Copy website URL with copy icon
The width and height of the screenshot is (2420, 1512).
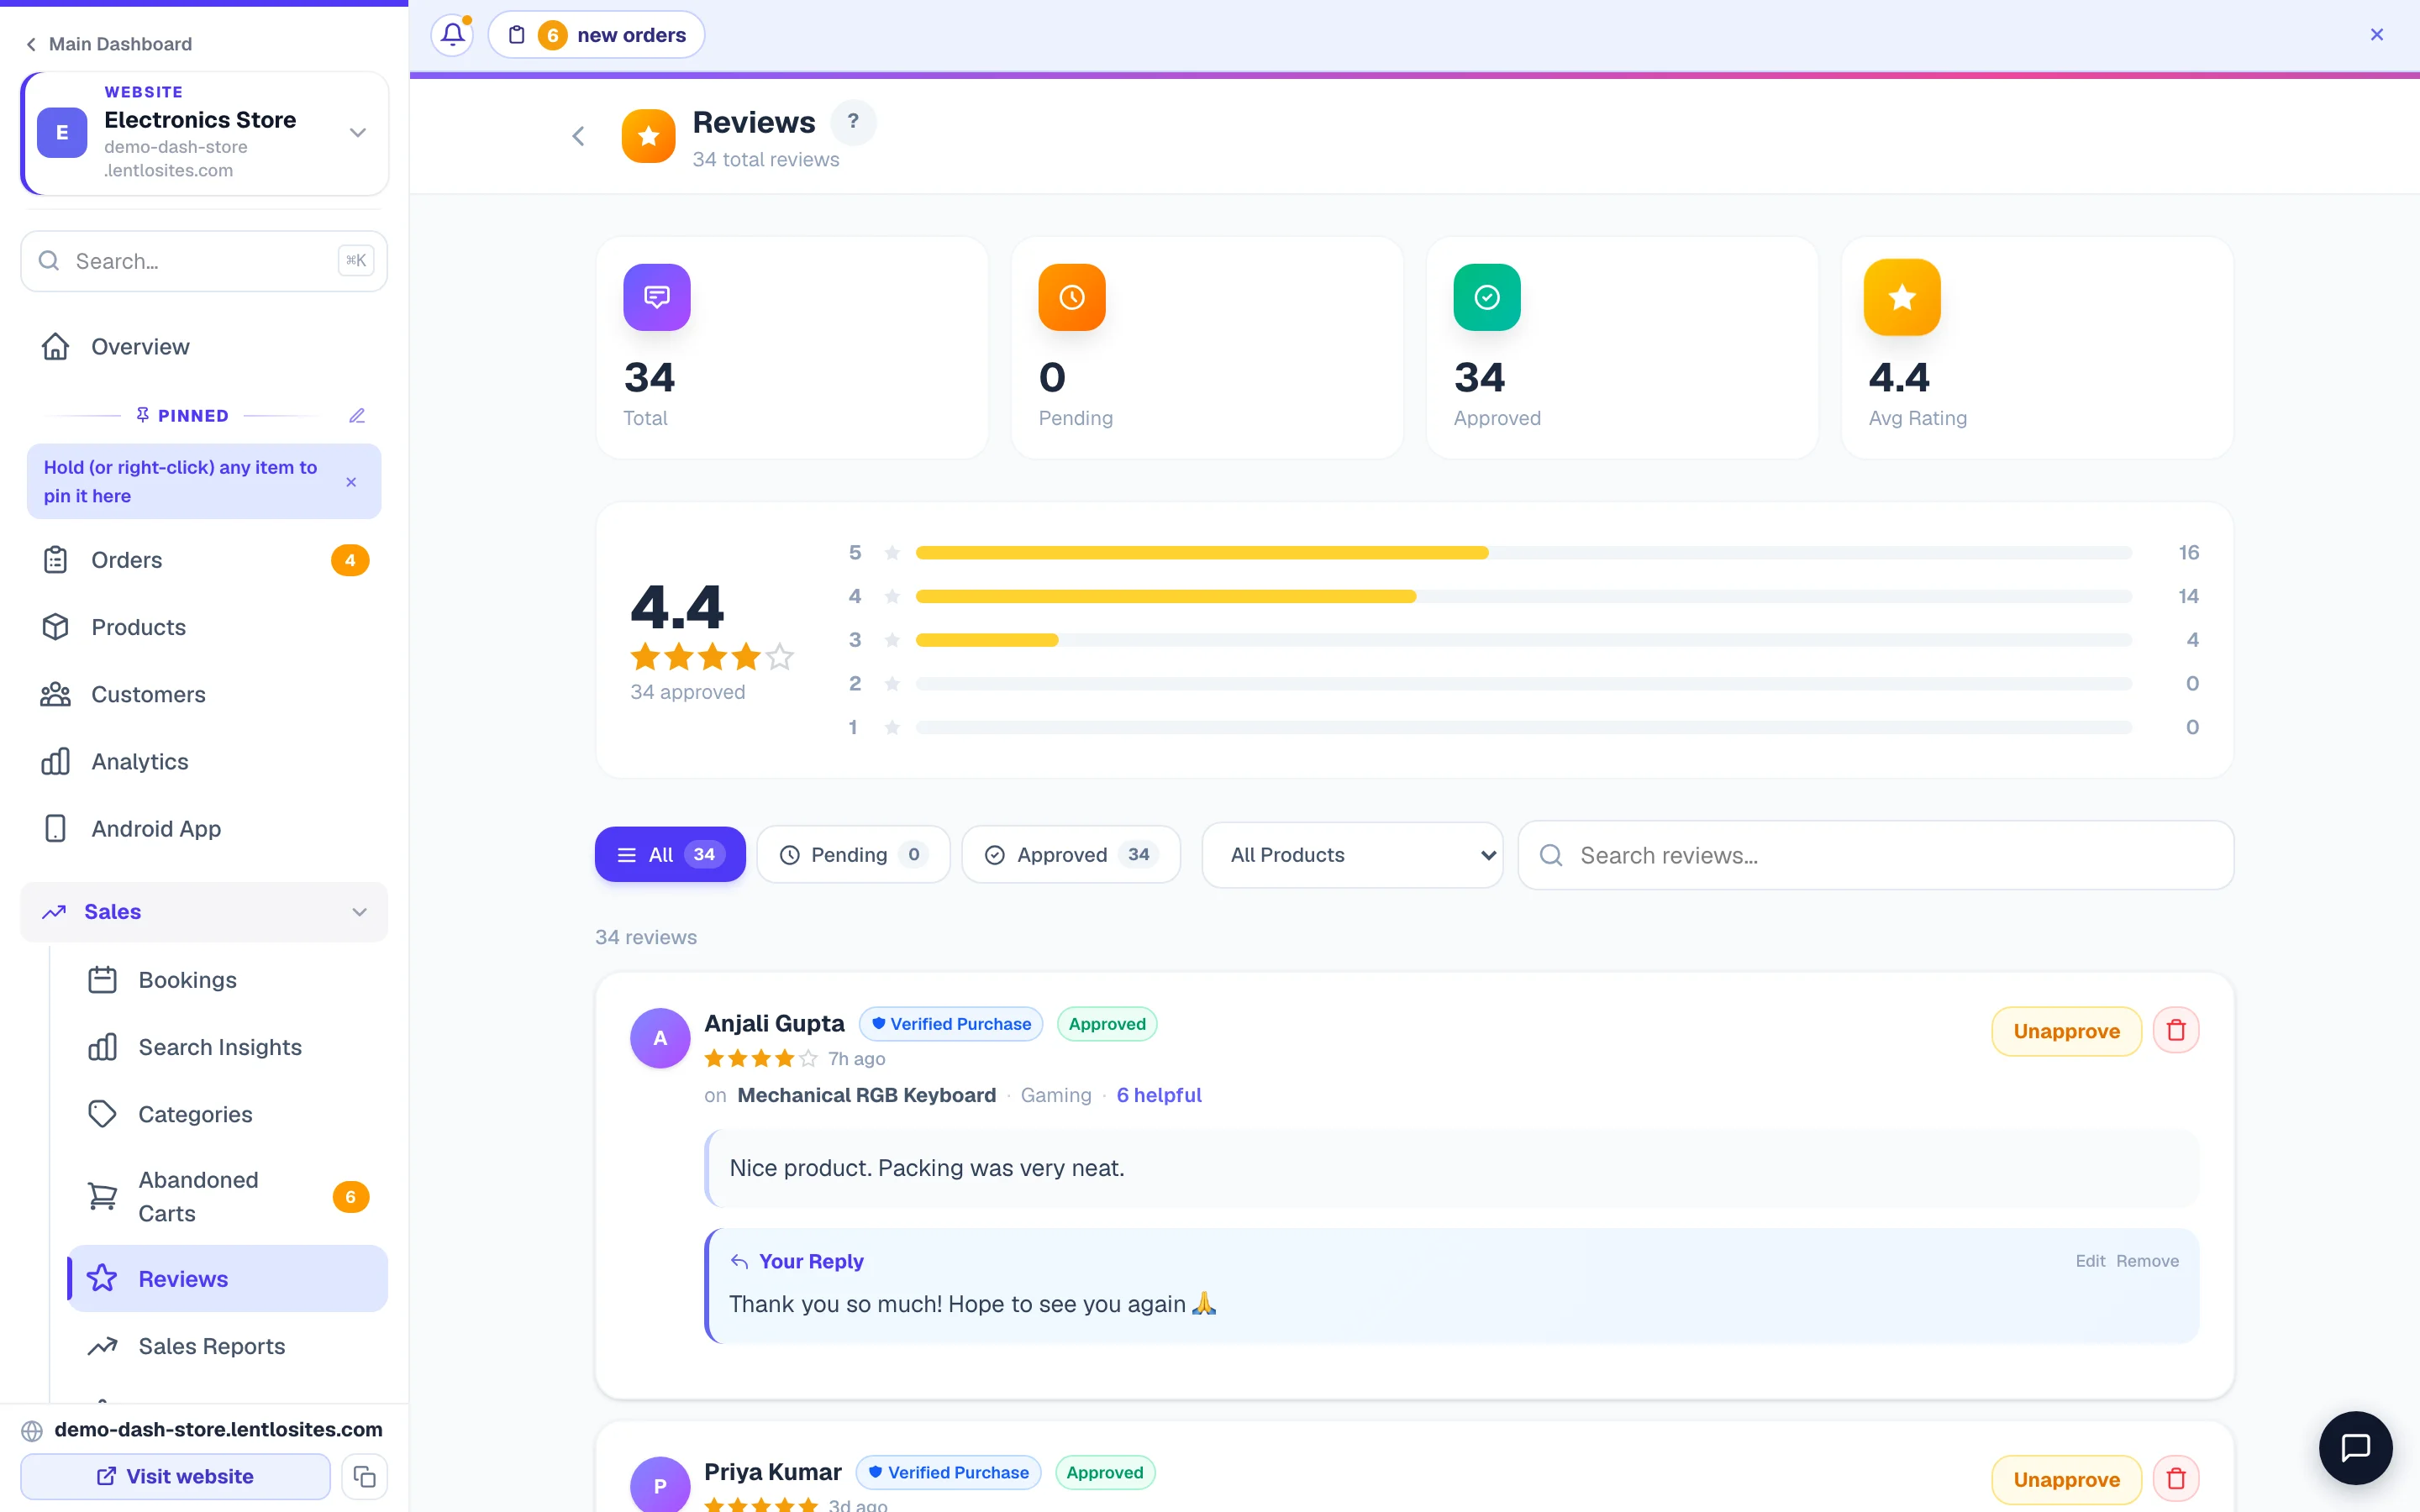[364, 1476]
